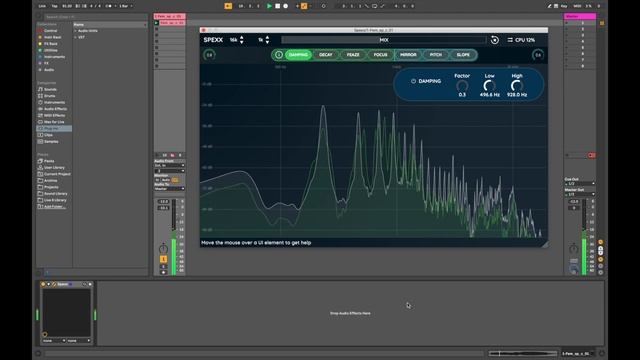The width and height of the screenshot is (640, 360).
Task: Adjust the SPEXX 1k stepper arrows
Action: tap(267, 40)
